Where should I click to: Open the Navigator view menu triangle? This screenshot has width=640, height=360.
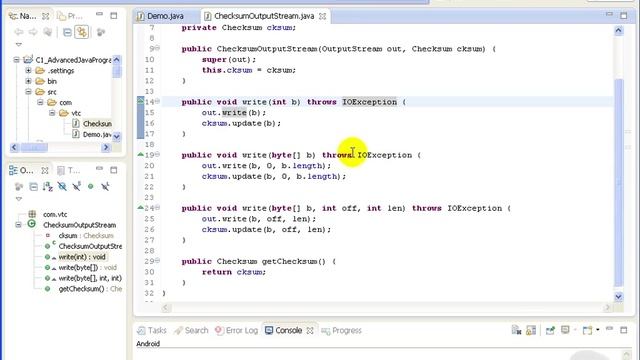tap(18, 44)
